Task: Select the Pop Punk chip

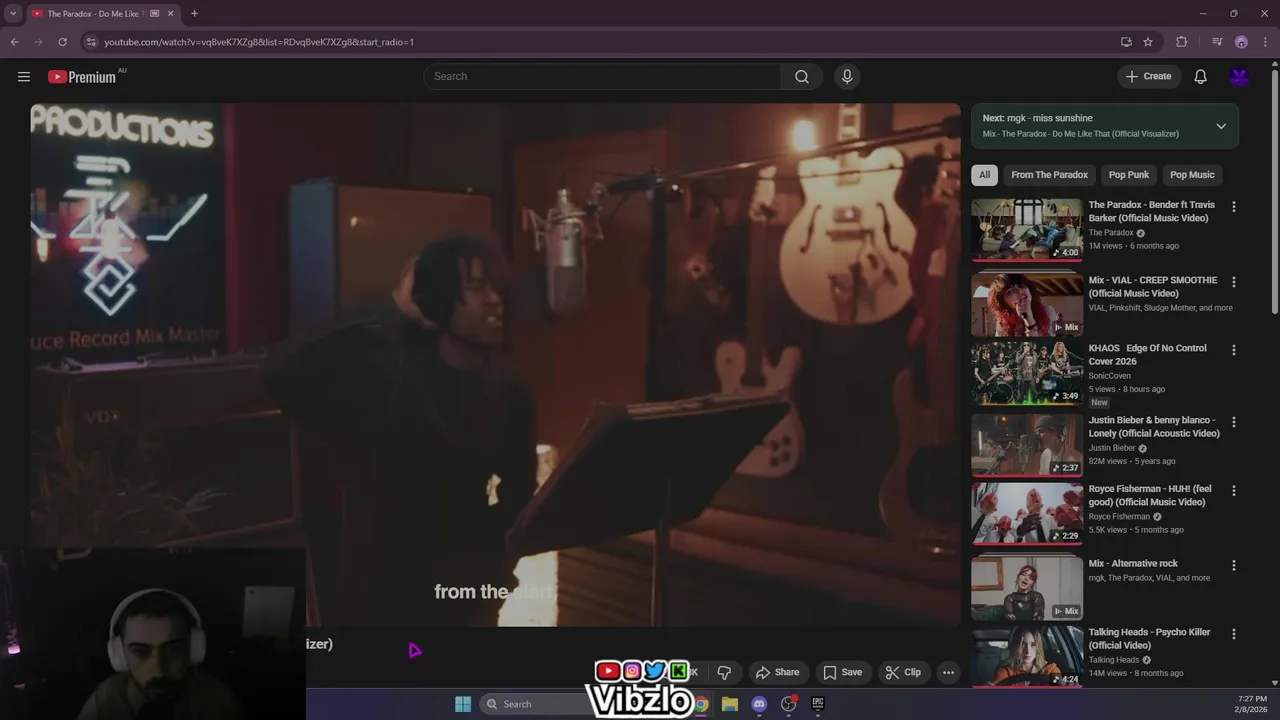Action: [1128, 175]
